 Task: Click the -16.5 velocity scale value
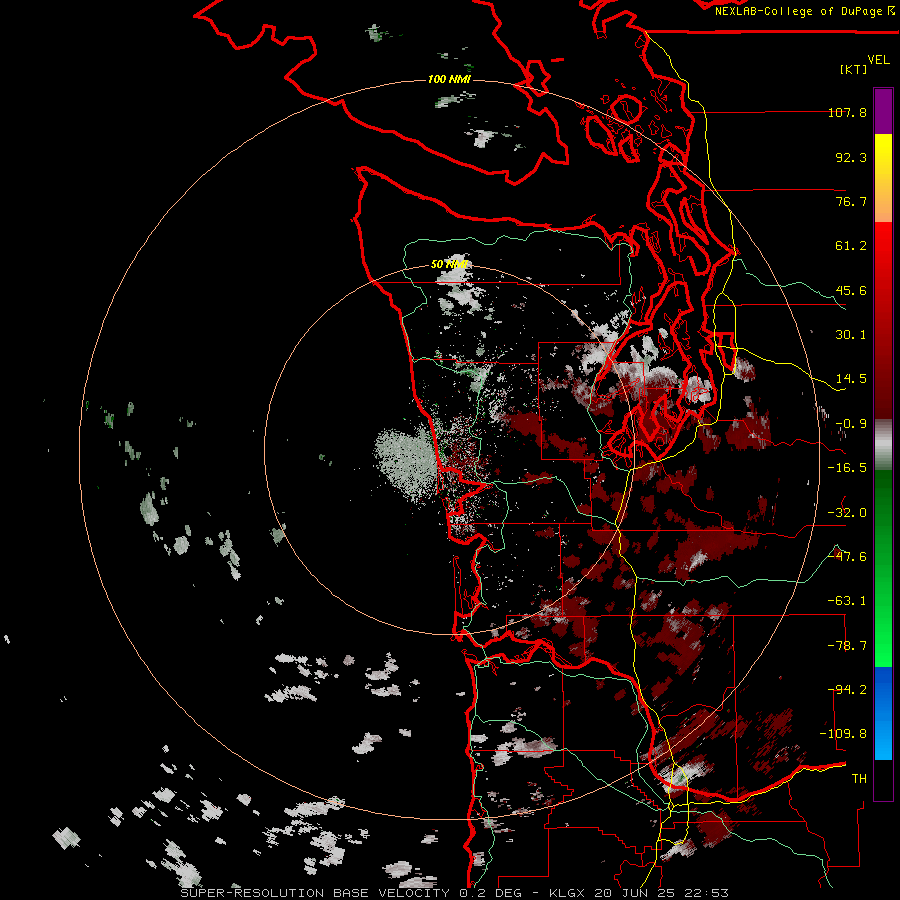847,468
